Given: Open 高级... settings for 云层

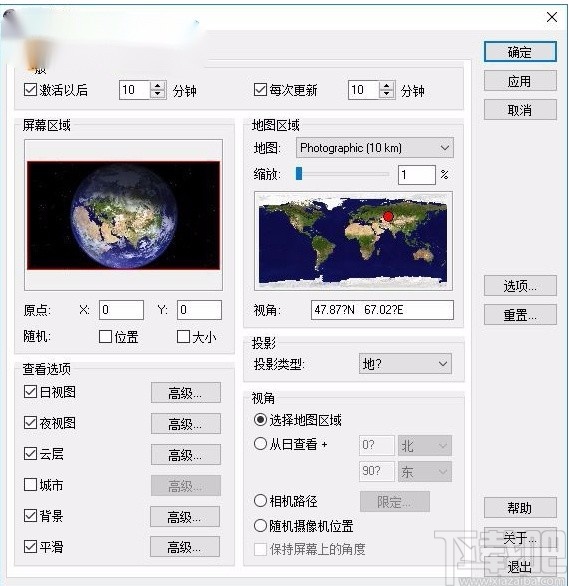Looking at the screenshot, I should 186,454.
